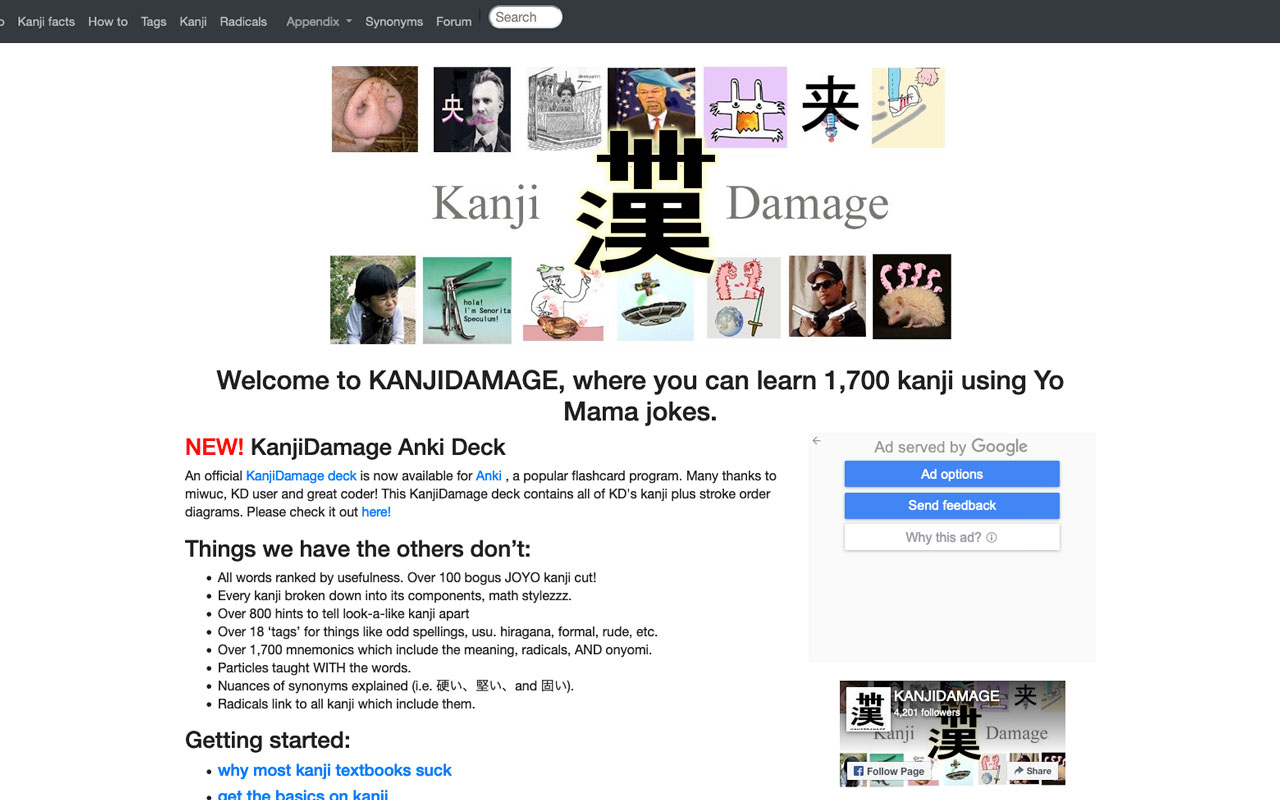Image resolution: width=1280 pixels, height=800 pixels.
Task: Click the pig snout header image
Action: [x=374, y=108]
